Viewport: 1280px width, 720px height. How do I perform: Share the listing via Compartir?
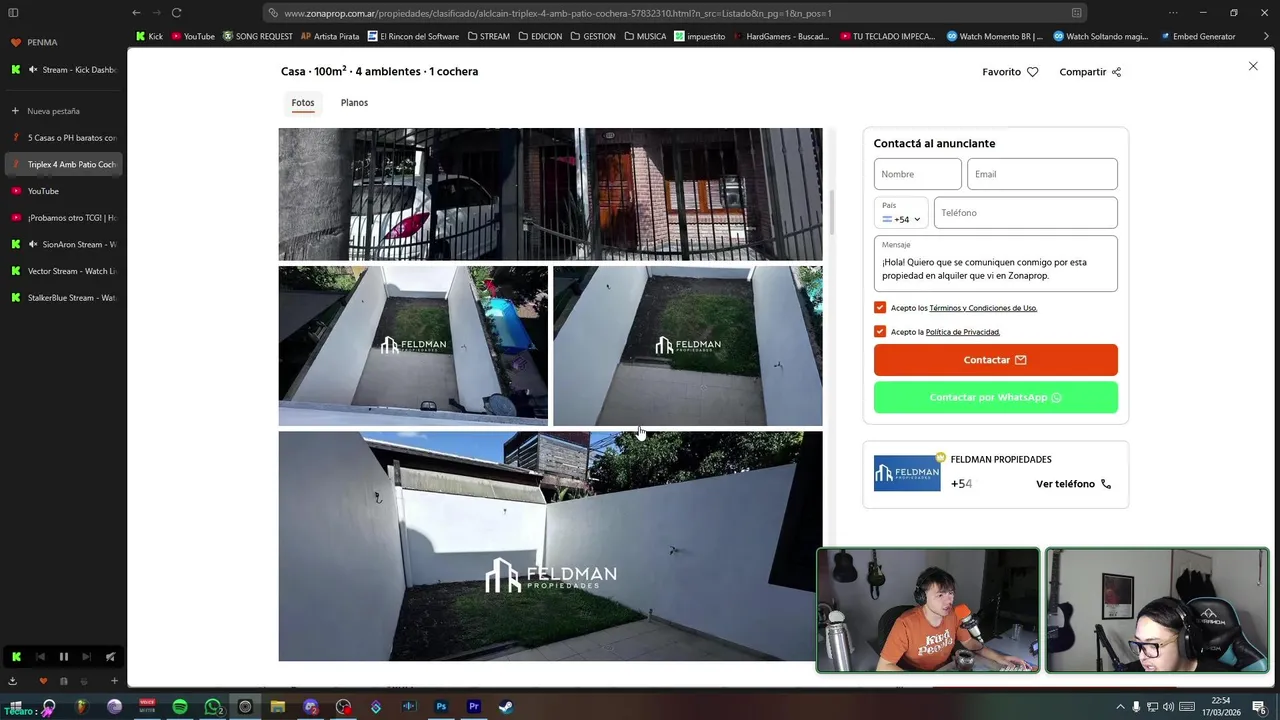[x=1090, y=72]
